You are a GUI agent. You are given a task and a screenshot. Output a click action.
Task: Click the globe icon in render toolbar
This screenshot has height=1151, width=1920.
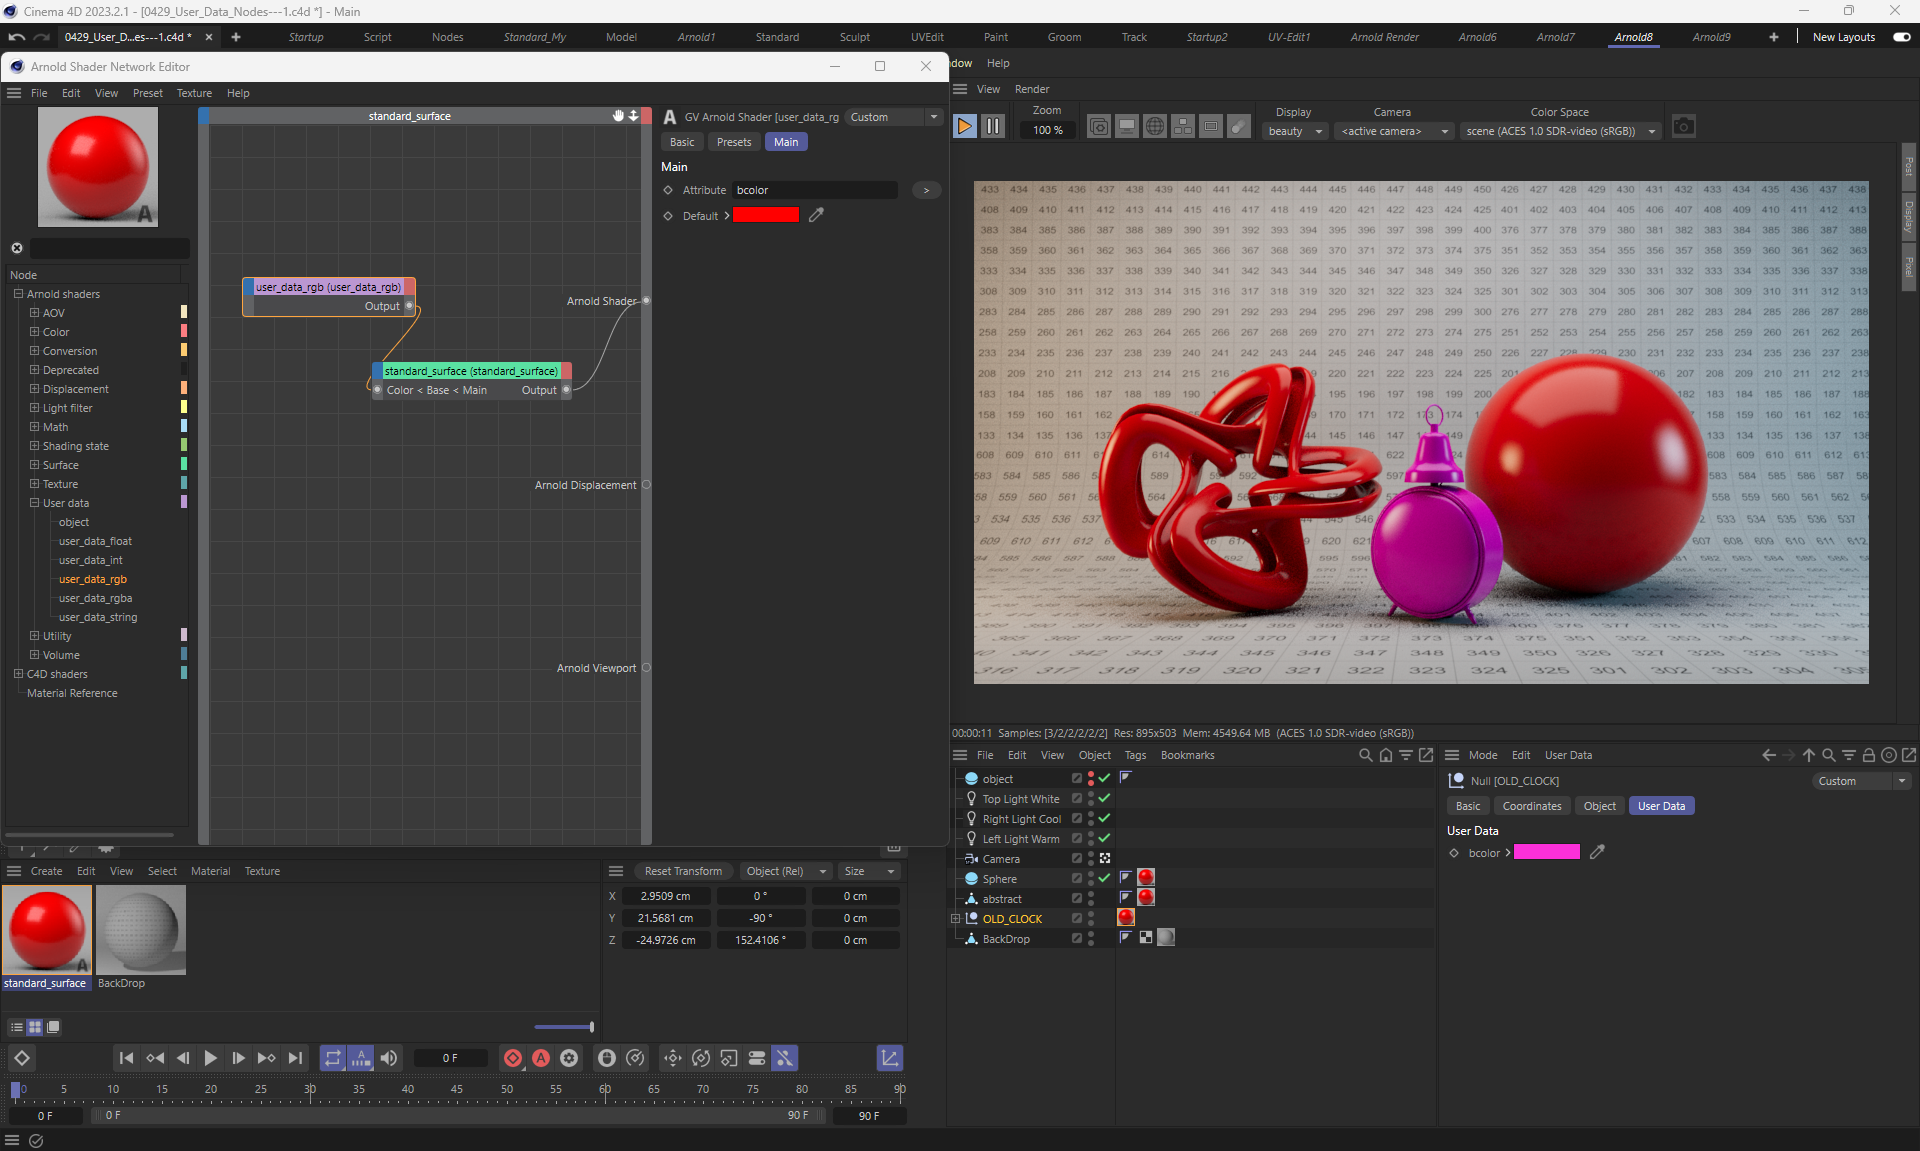coord(1154,127)
